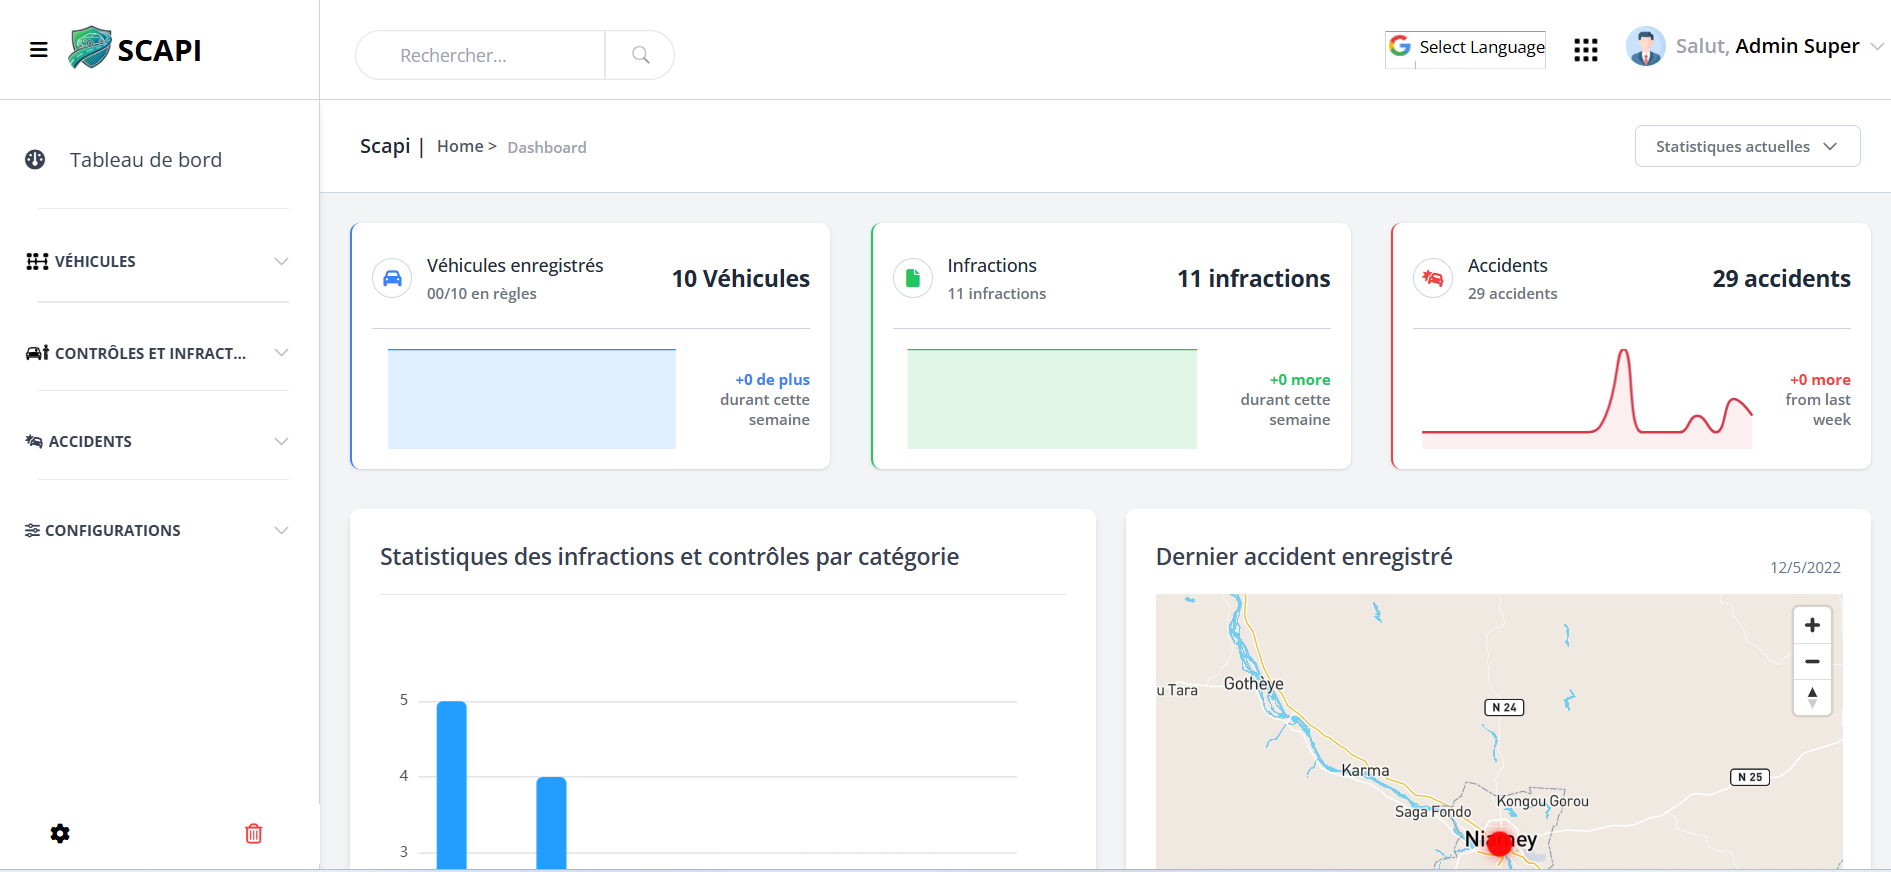Expand the Contrôles et infract... chevron
1891x872 pixels.
tap(281, 353)
